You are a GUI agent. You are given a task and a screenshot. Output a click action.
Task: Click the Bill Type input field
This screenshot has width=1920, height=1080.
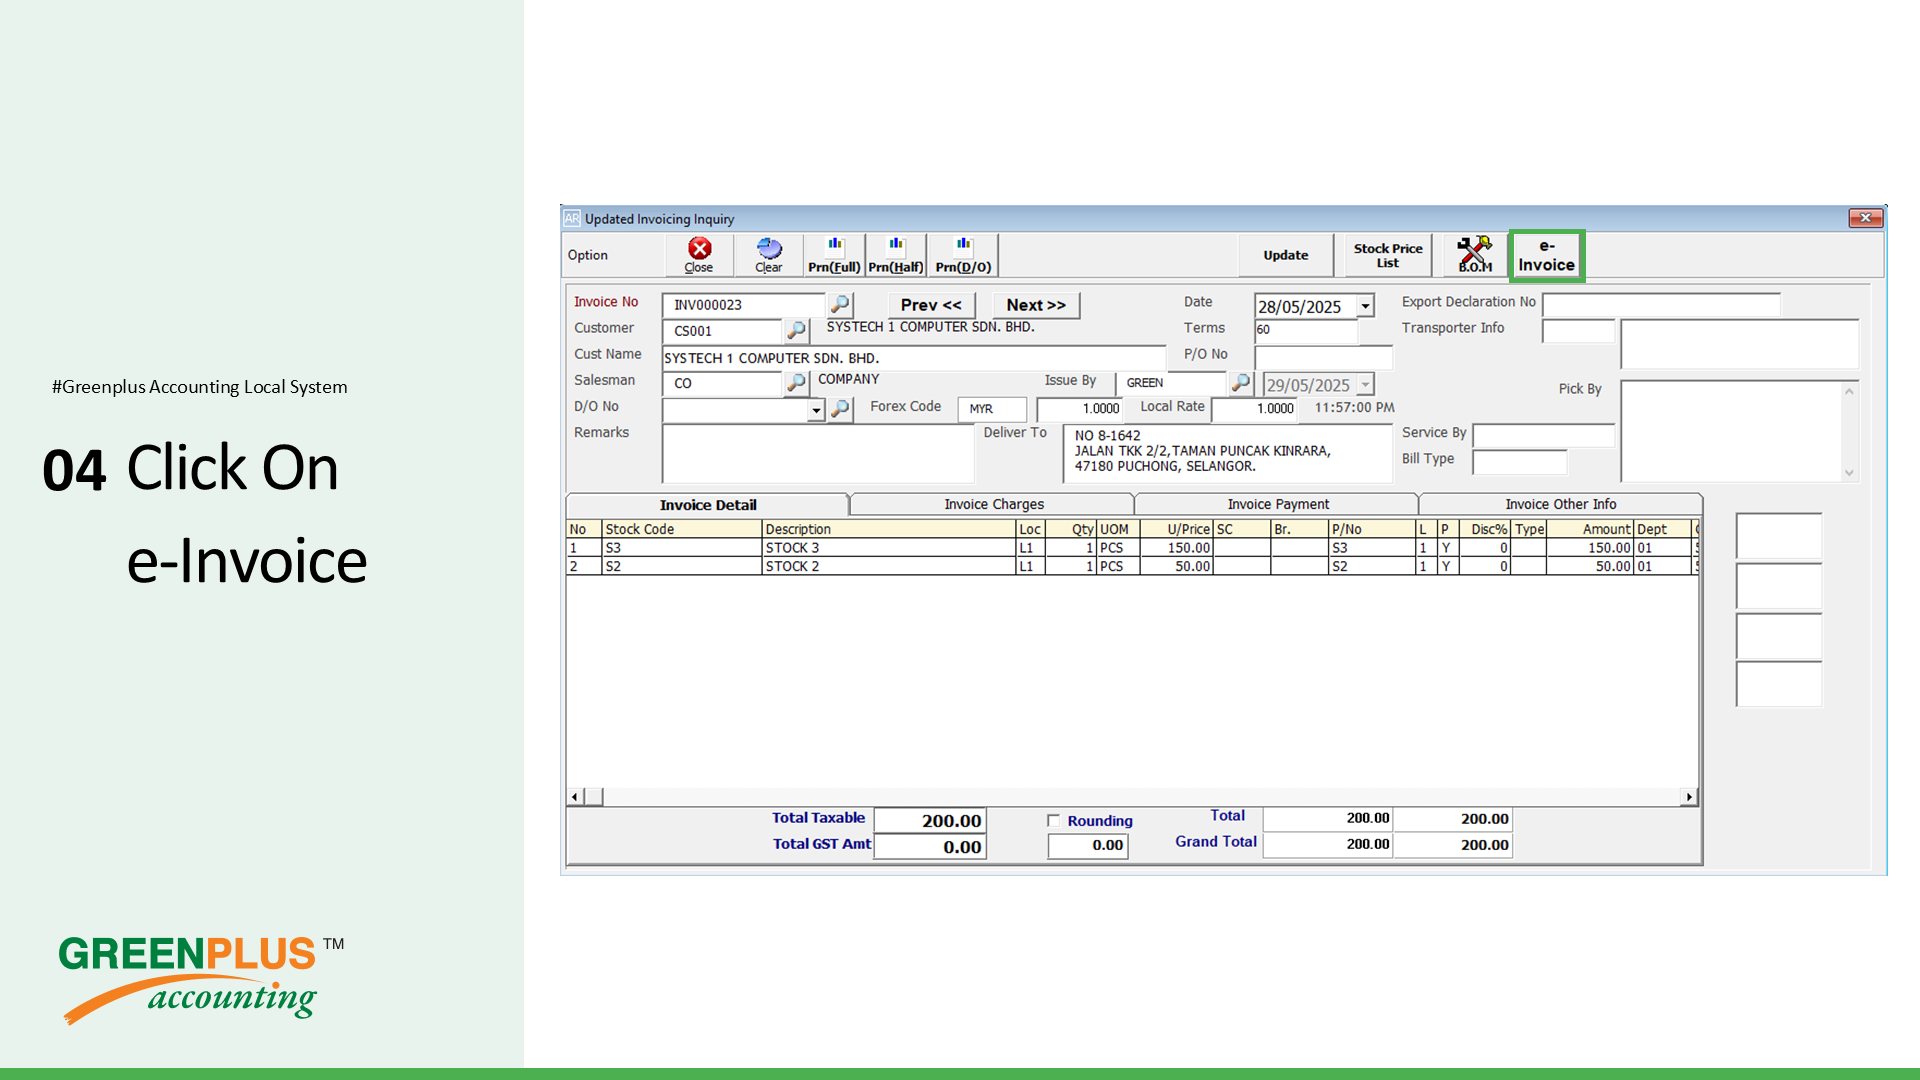tap(1520, 461)
